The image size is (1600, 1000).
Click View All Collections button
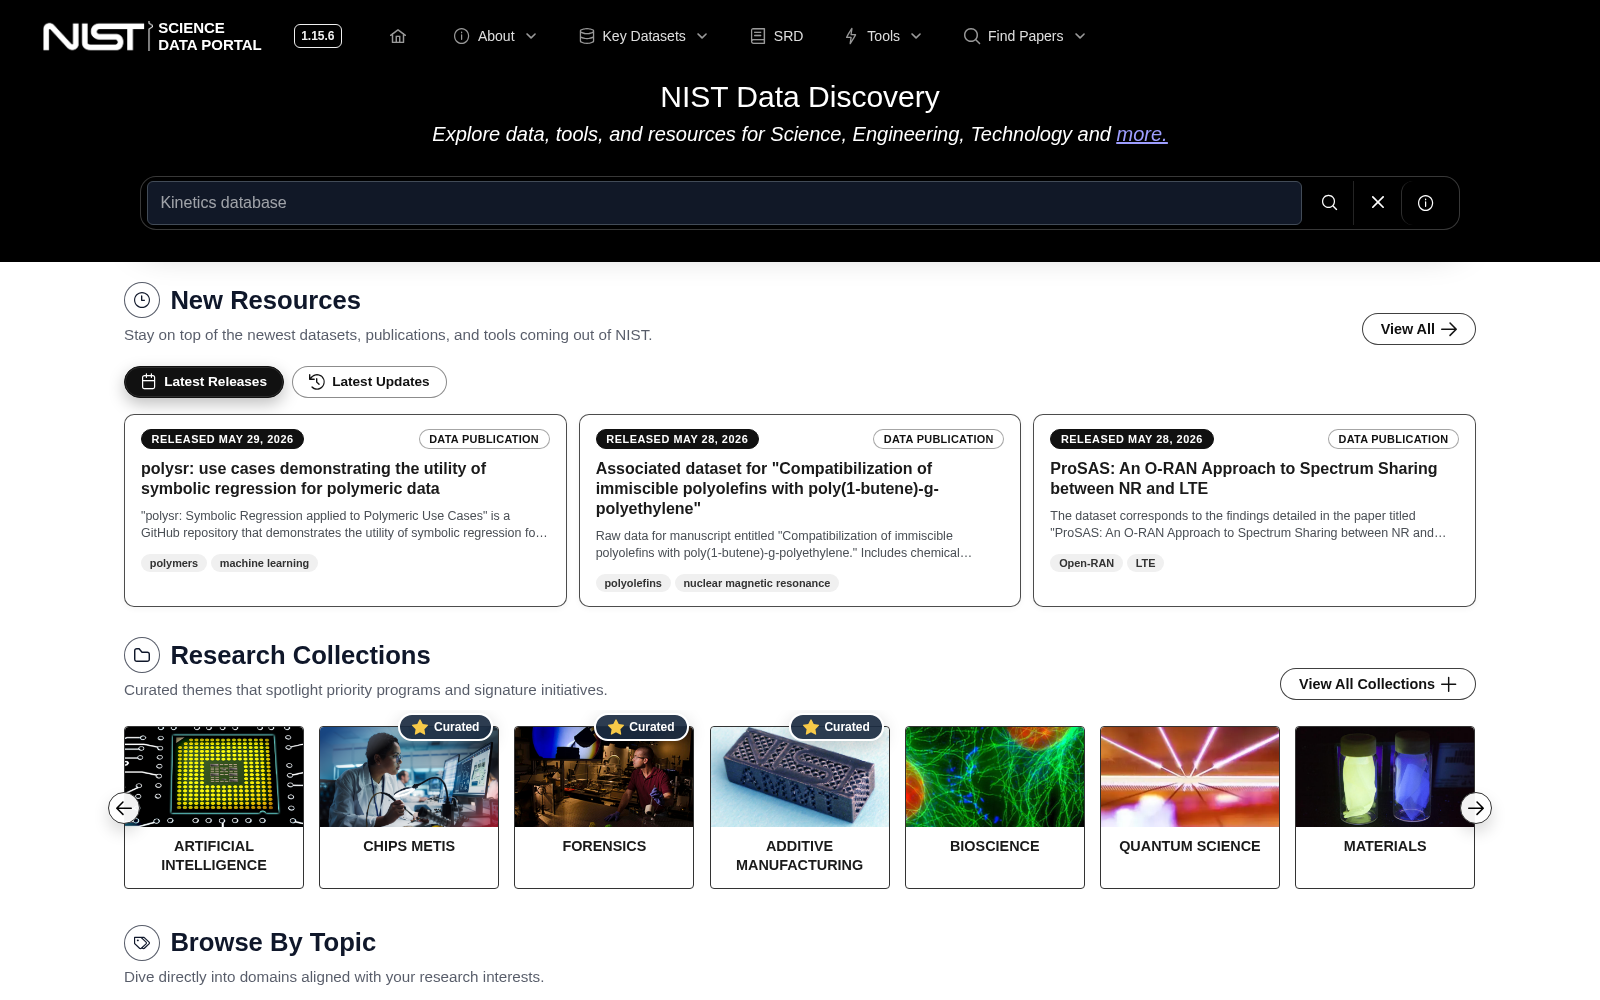1378,684
